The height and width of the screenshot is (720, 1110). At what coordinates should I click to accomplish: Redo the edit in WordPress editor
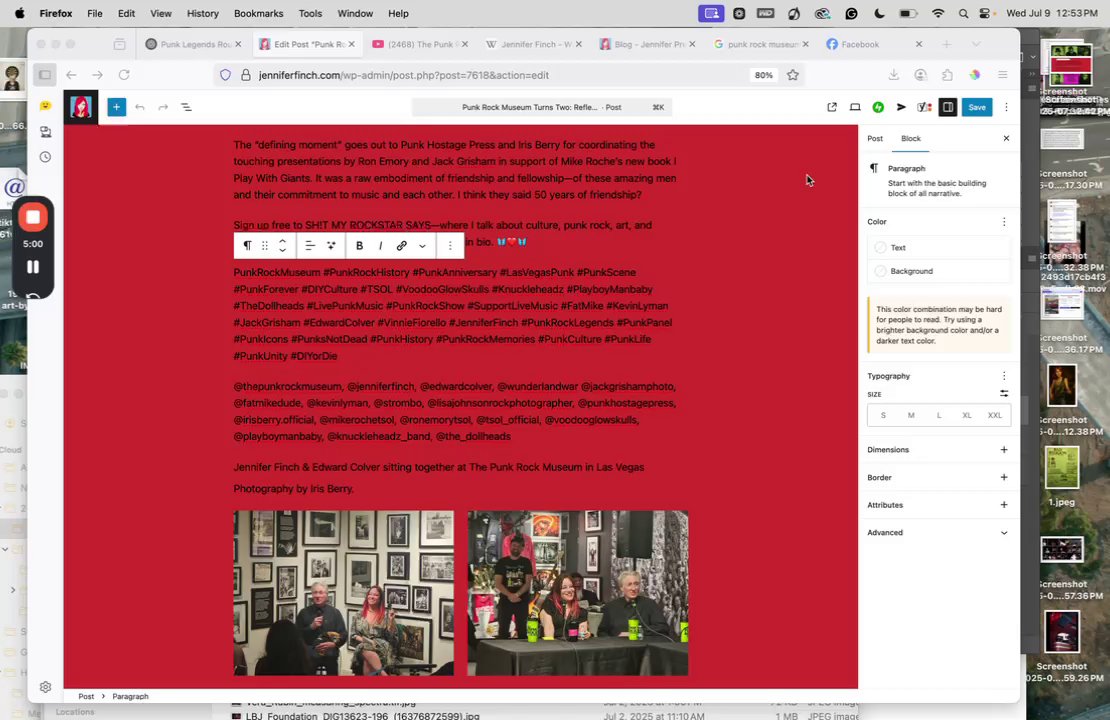163,107
